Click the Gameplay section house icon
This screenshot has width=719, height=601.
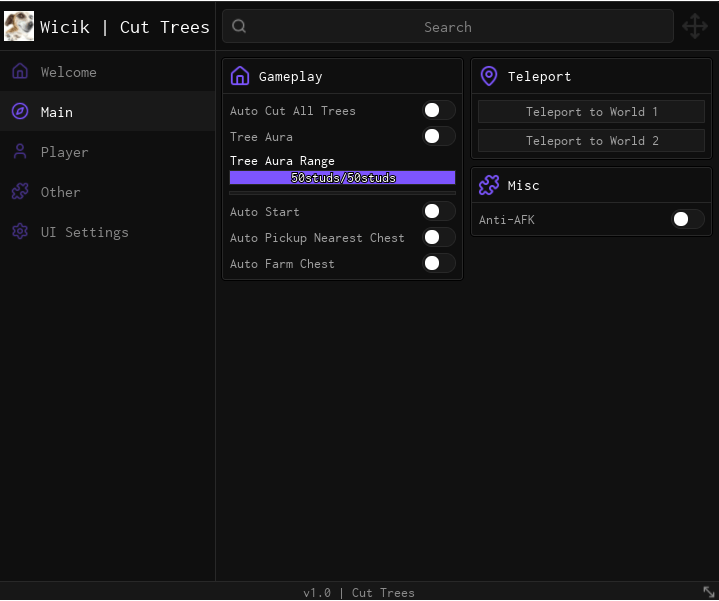pyautogui.click(x=240, y=76)
